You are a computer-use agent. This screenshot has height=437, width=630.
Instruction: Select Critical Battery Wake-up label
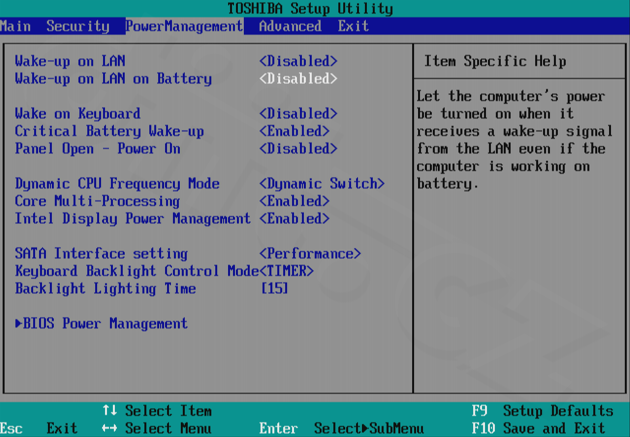109,131
